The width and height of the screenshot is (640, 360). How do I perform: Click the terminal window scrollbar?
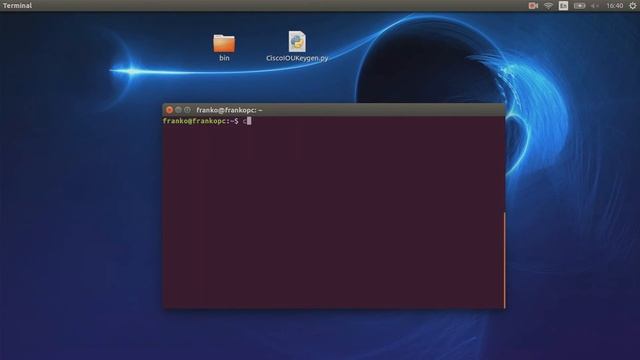click(x=504, y=260)
